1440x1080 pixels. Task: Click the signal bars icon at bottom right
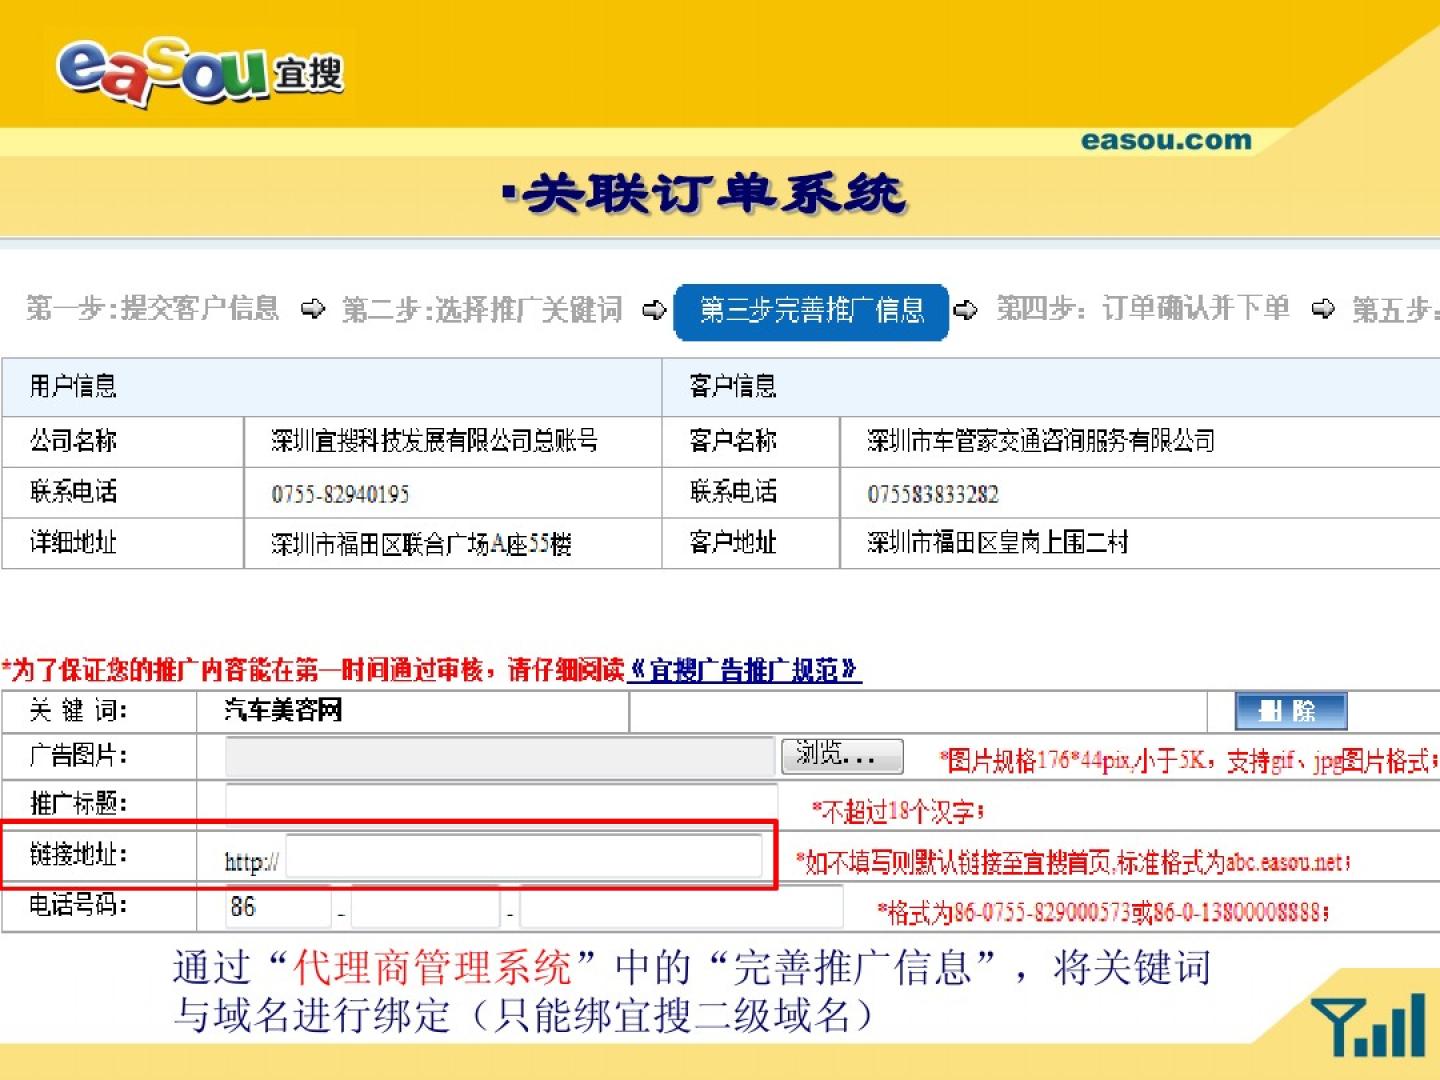click(1369, 1025)
